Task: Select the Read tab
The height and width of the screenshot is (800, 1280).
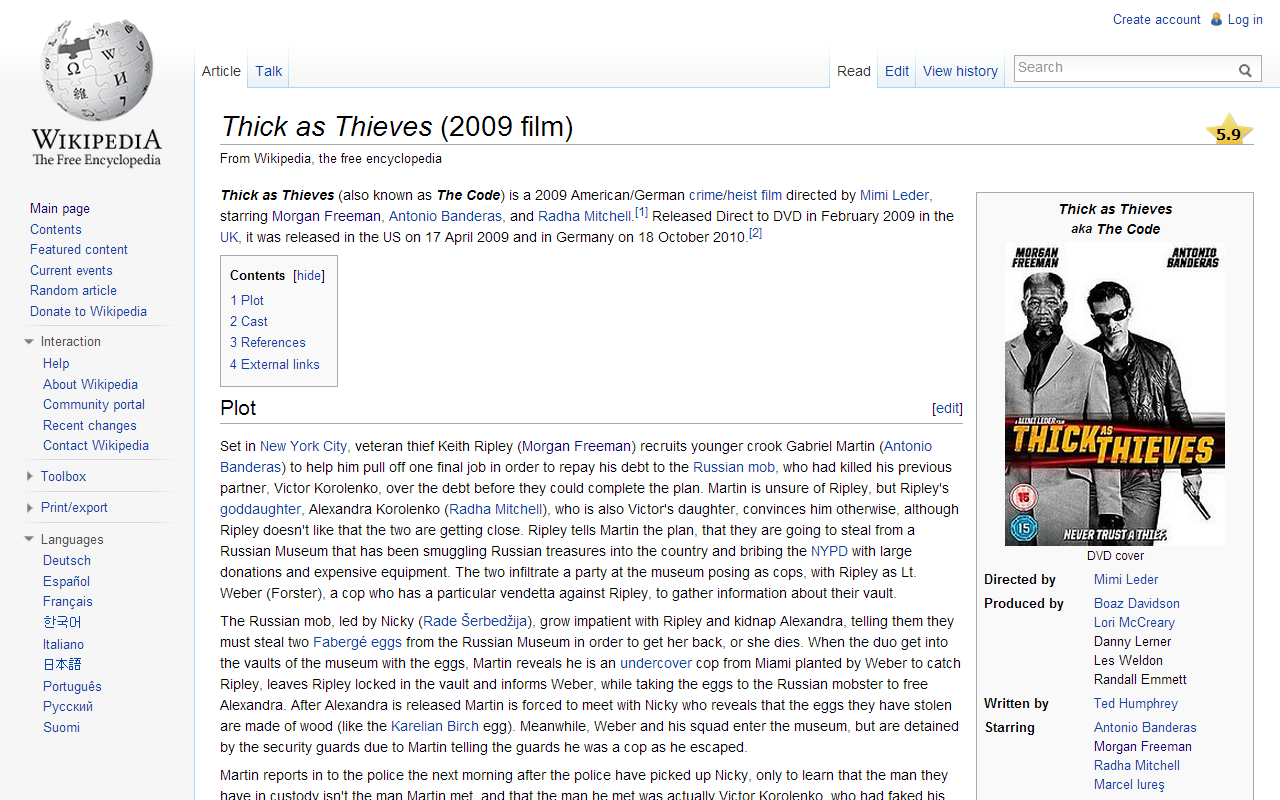Action: 854,71
